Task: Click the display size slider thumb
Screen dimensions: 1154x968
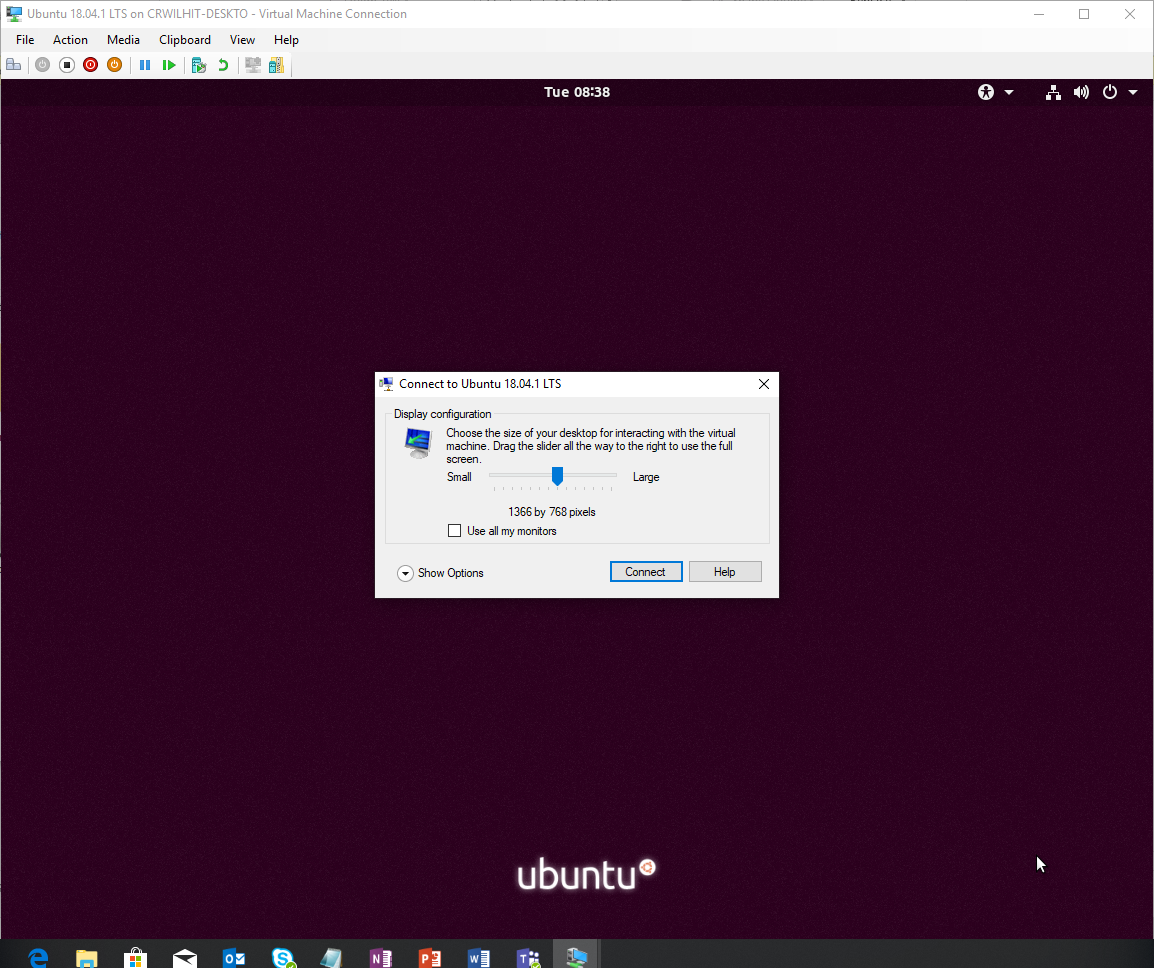Action: [557, 476]
